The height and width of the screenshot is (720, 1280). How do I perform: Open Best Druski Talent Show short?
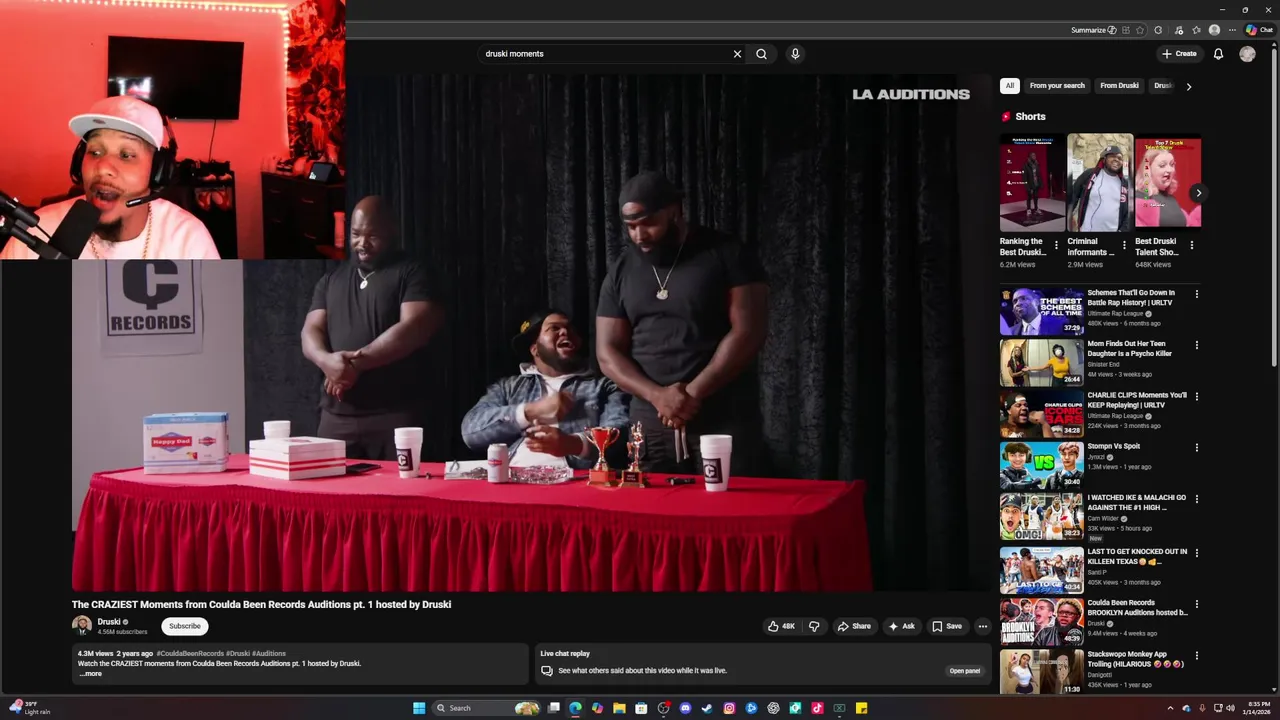pyautogui.click(x=1168, y=182)
